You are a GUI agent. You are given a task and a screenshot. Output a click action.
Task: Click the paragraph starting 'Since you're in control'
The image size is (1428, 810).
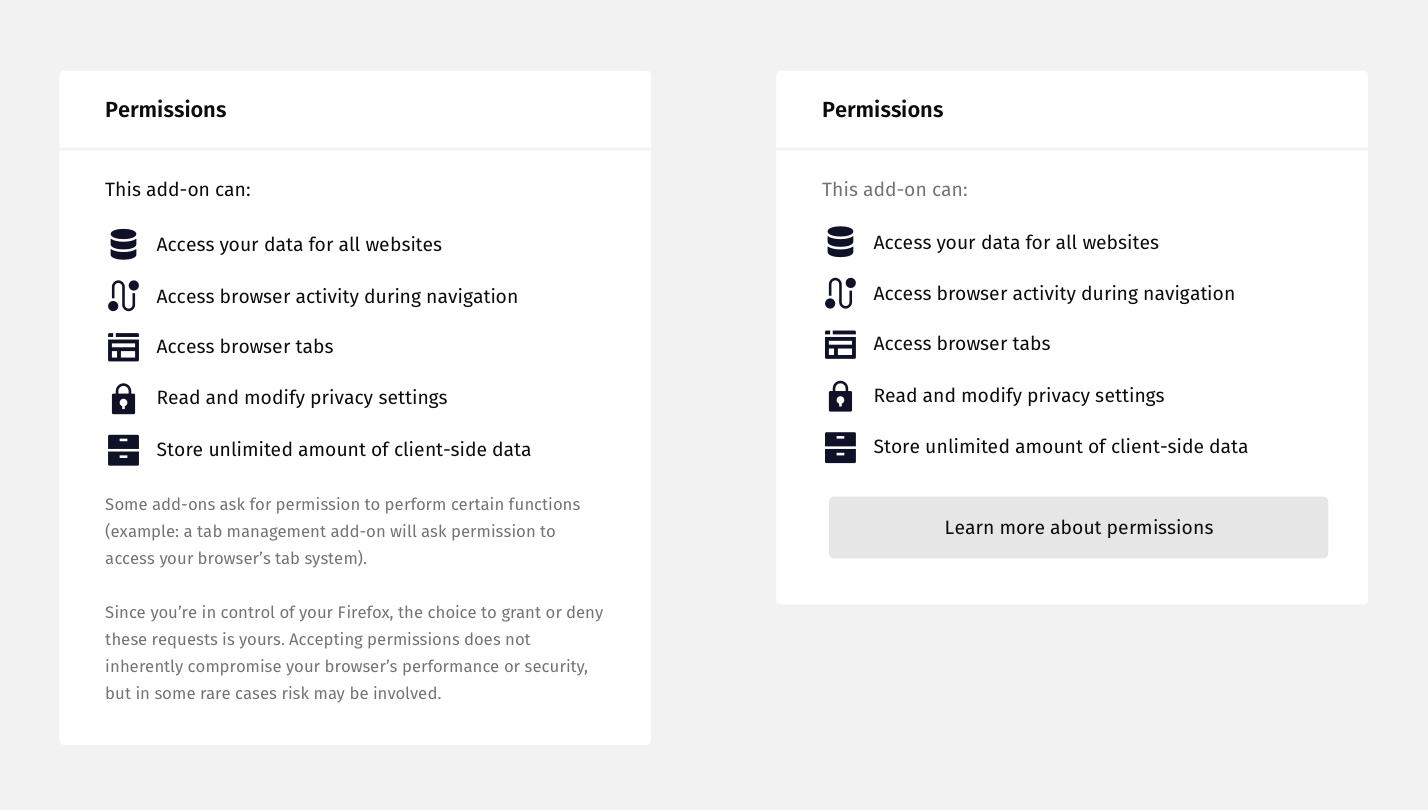click(354, 652)
